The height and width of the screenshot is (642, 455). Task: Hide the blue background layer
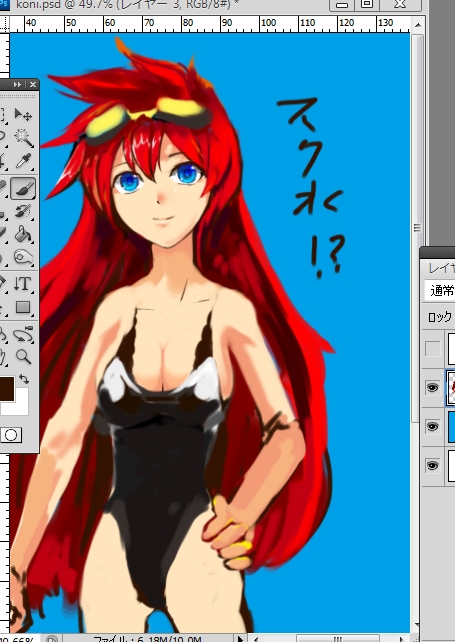(432, 427)
